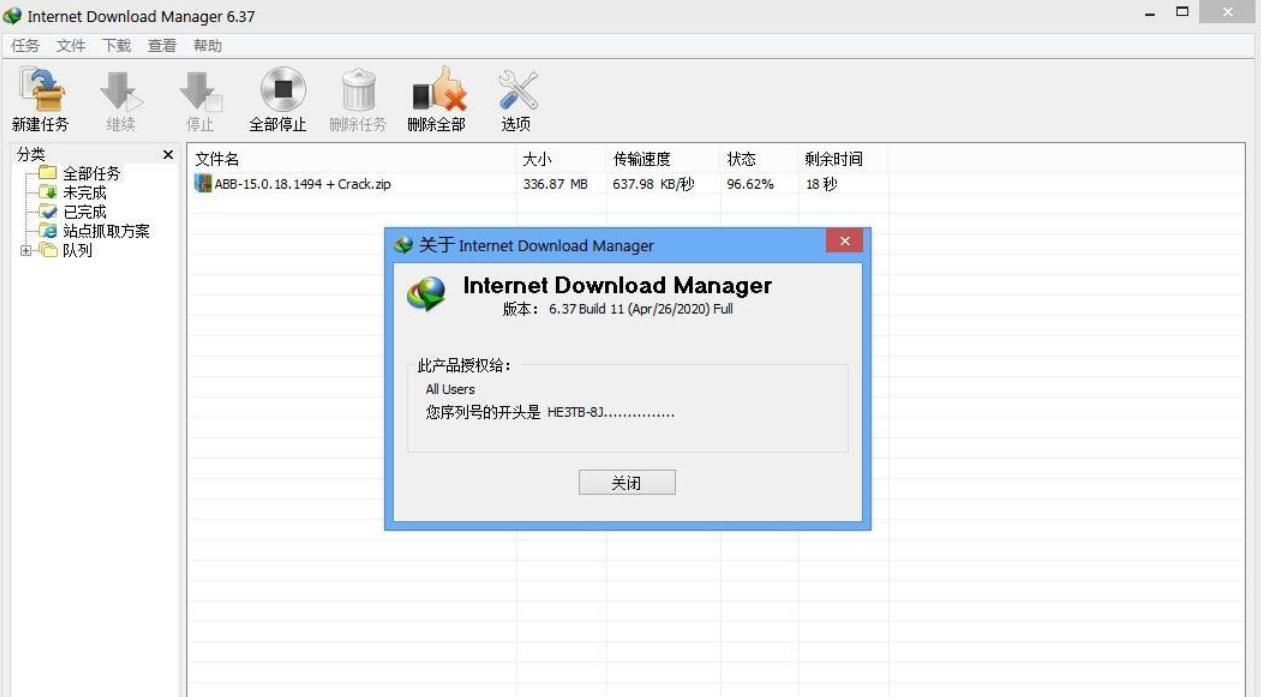This screenshot has height=697, width=1261.
Task: Select 队列 folder in tree
Action: point(78,250)
